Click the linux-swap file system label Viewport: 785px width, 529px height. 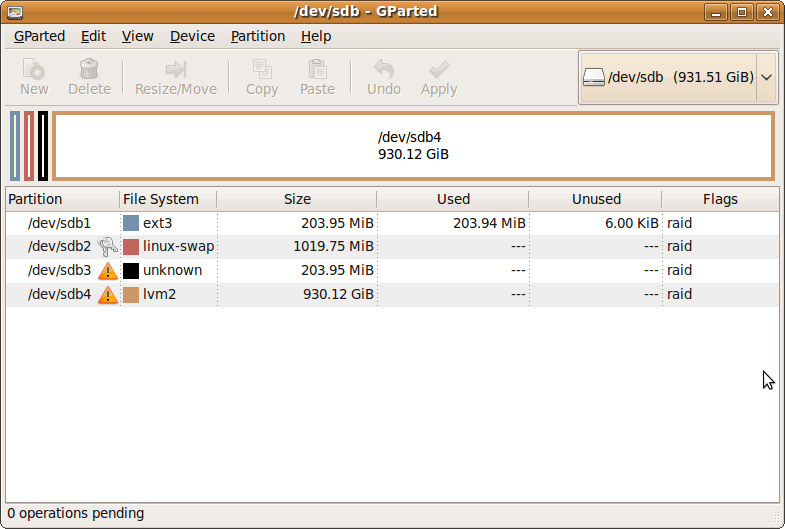click(x=179, y=246)
